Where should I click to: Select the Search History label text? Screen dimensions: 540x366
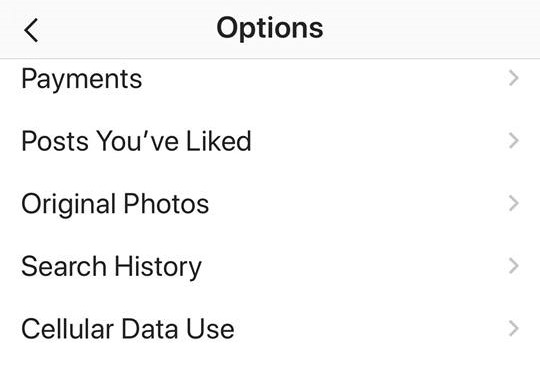(x=111, y=267)
